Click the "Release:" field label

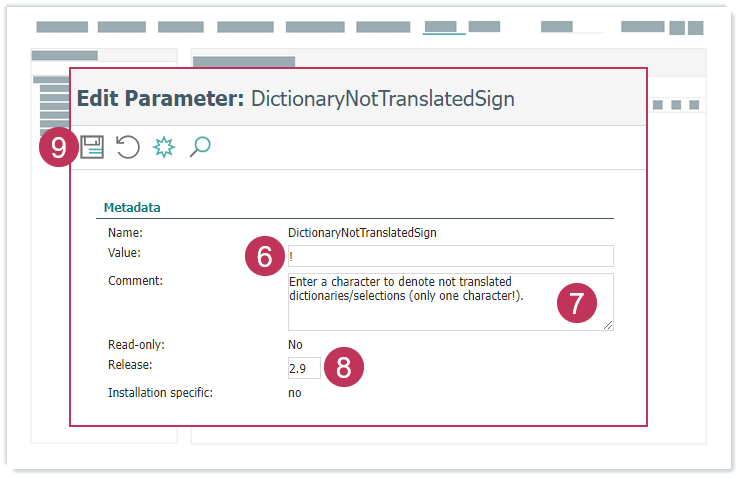coord(130,364)
